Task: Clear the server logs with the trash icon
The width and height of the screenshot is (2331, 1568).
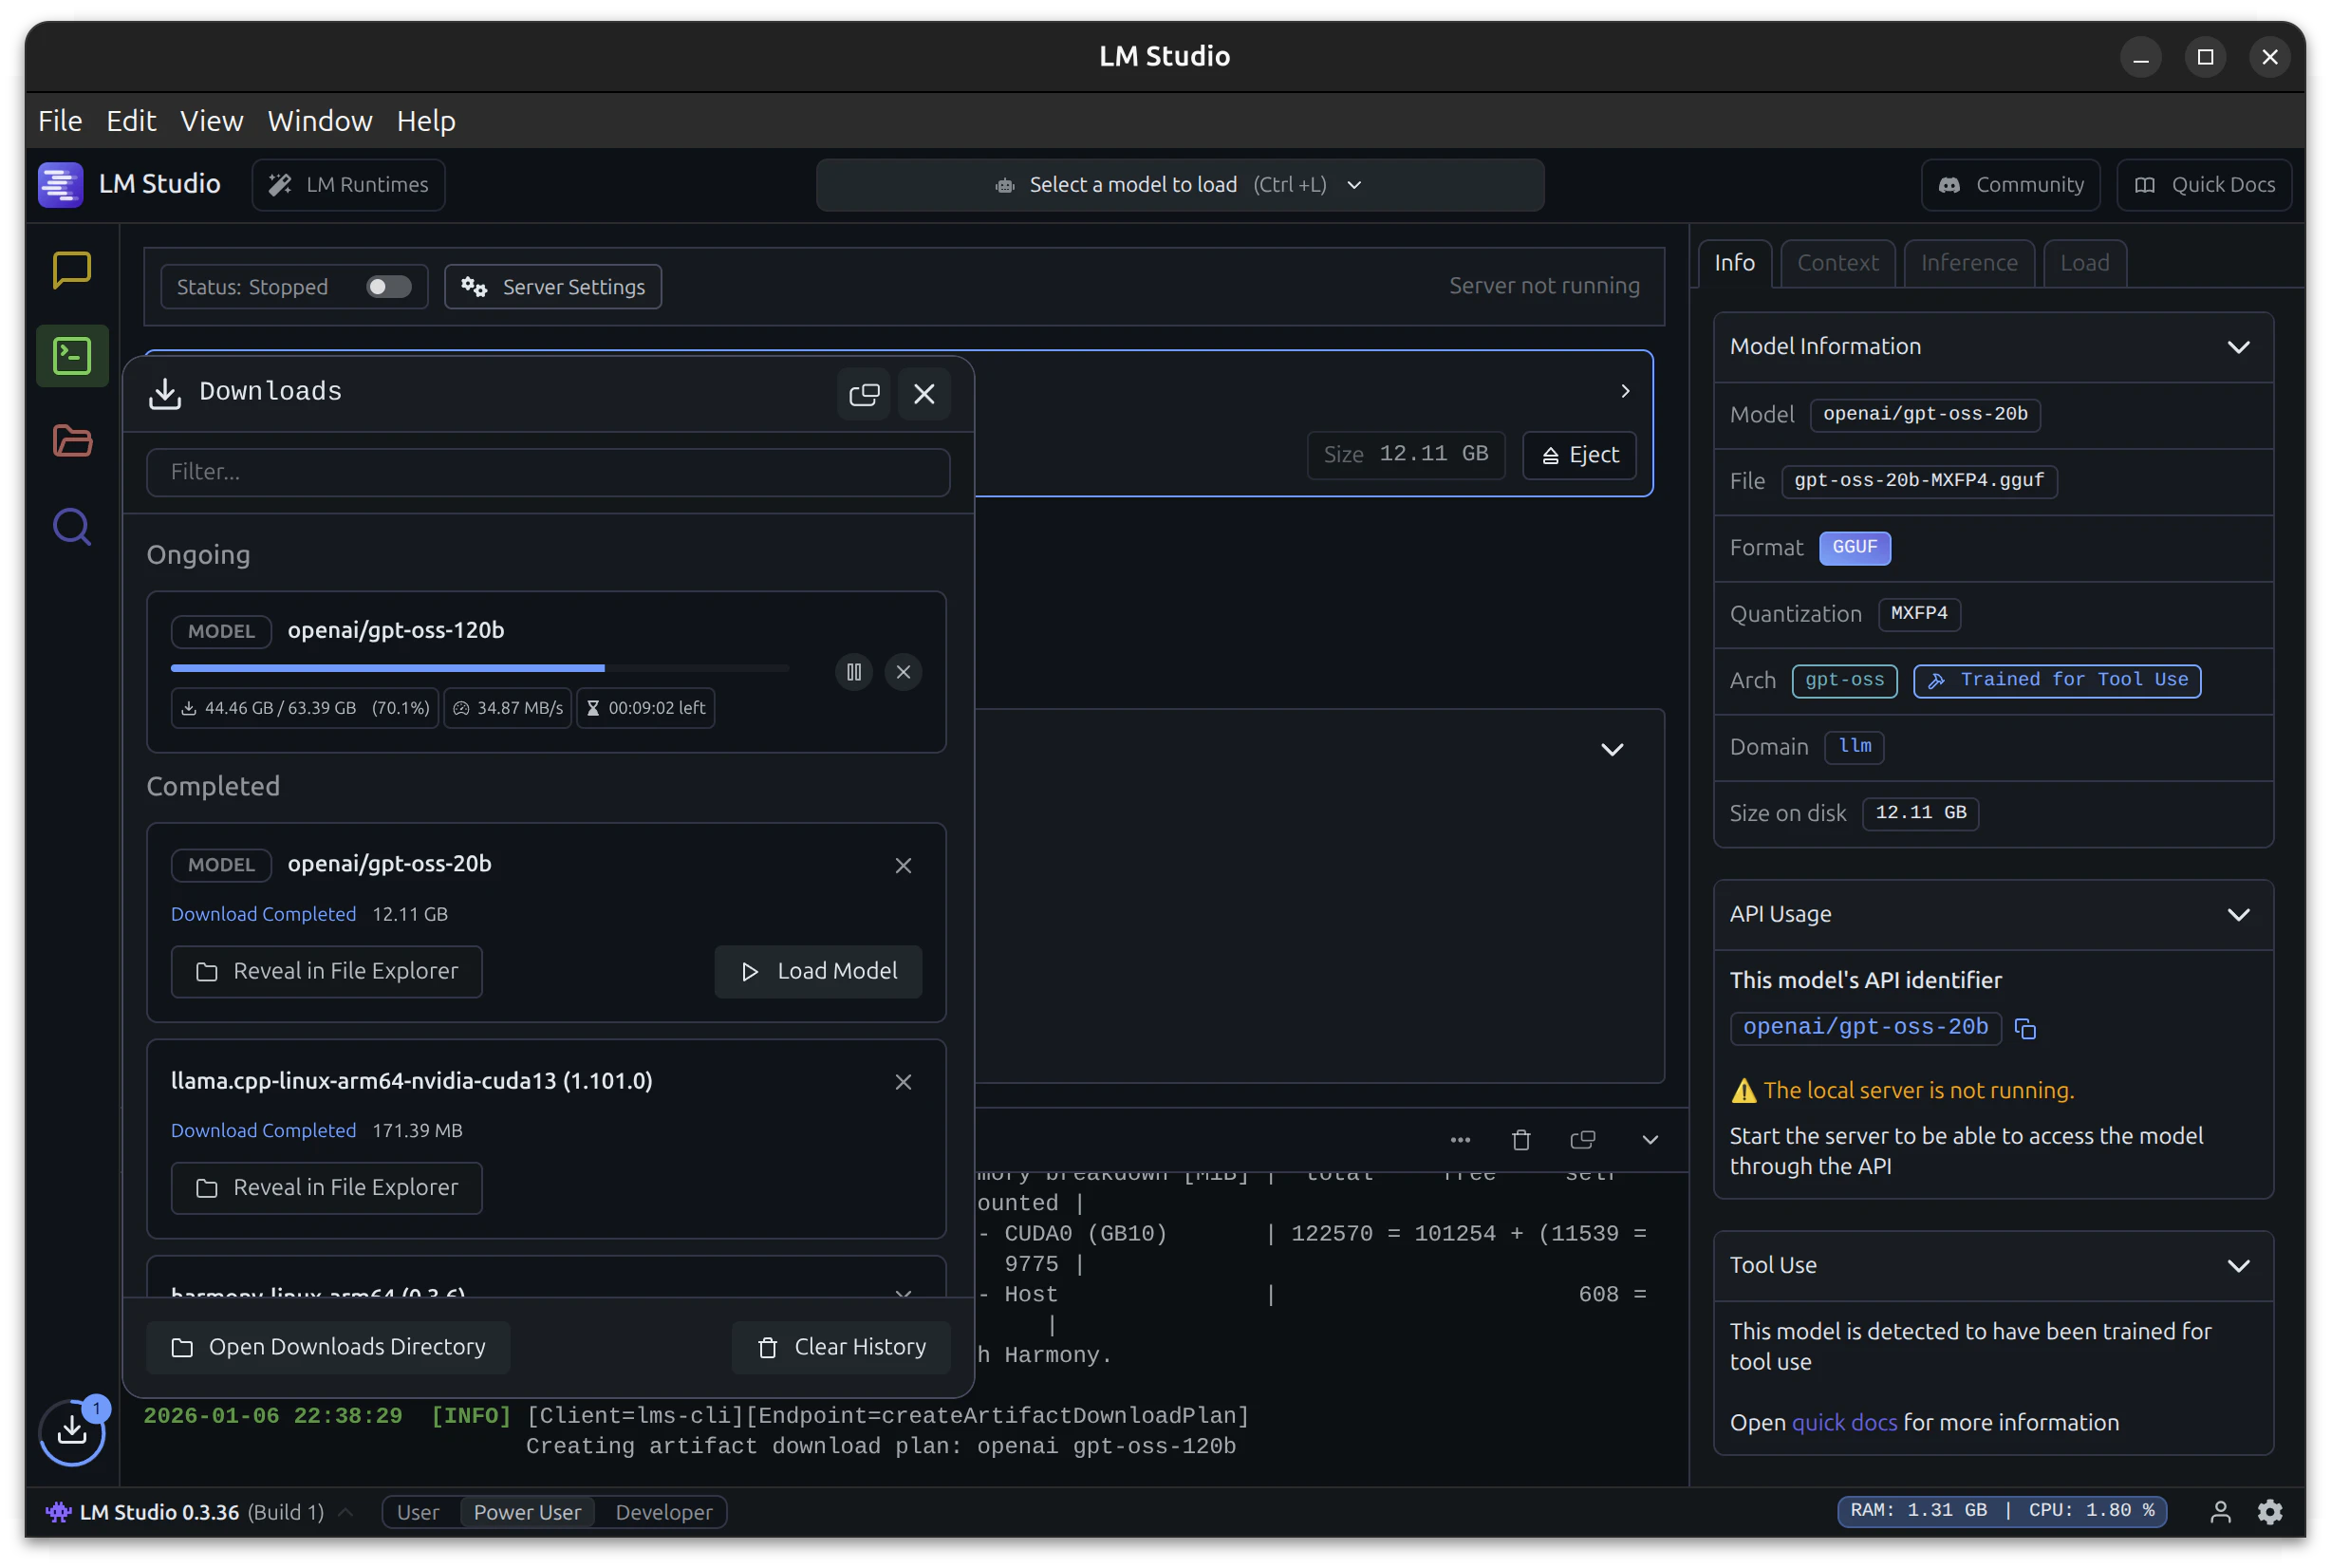Action: click(1521, 1140)
